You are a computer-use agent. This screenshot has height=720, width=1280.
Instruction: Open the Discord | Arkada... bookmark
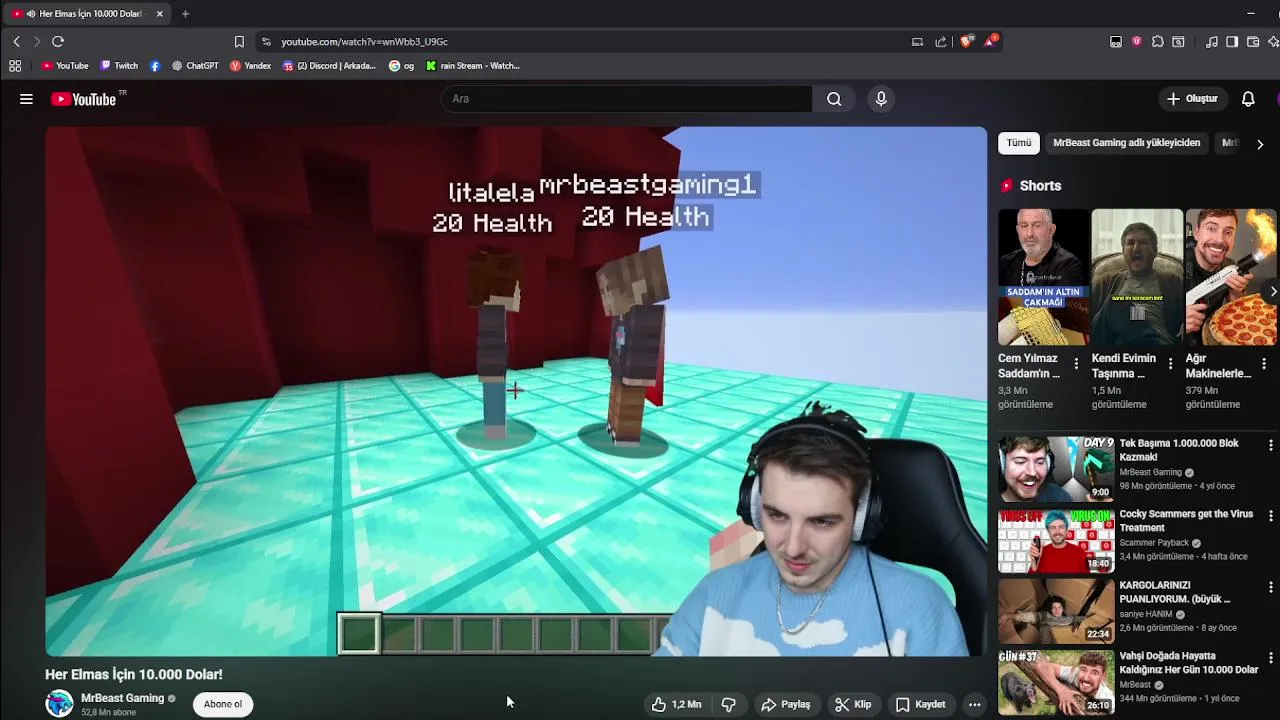[330, 66]
